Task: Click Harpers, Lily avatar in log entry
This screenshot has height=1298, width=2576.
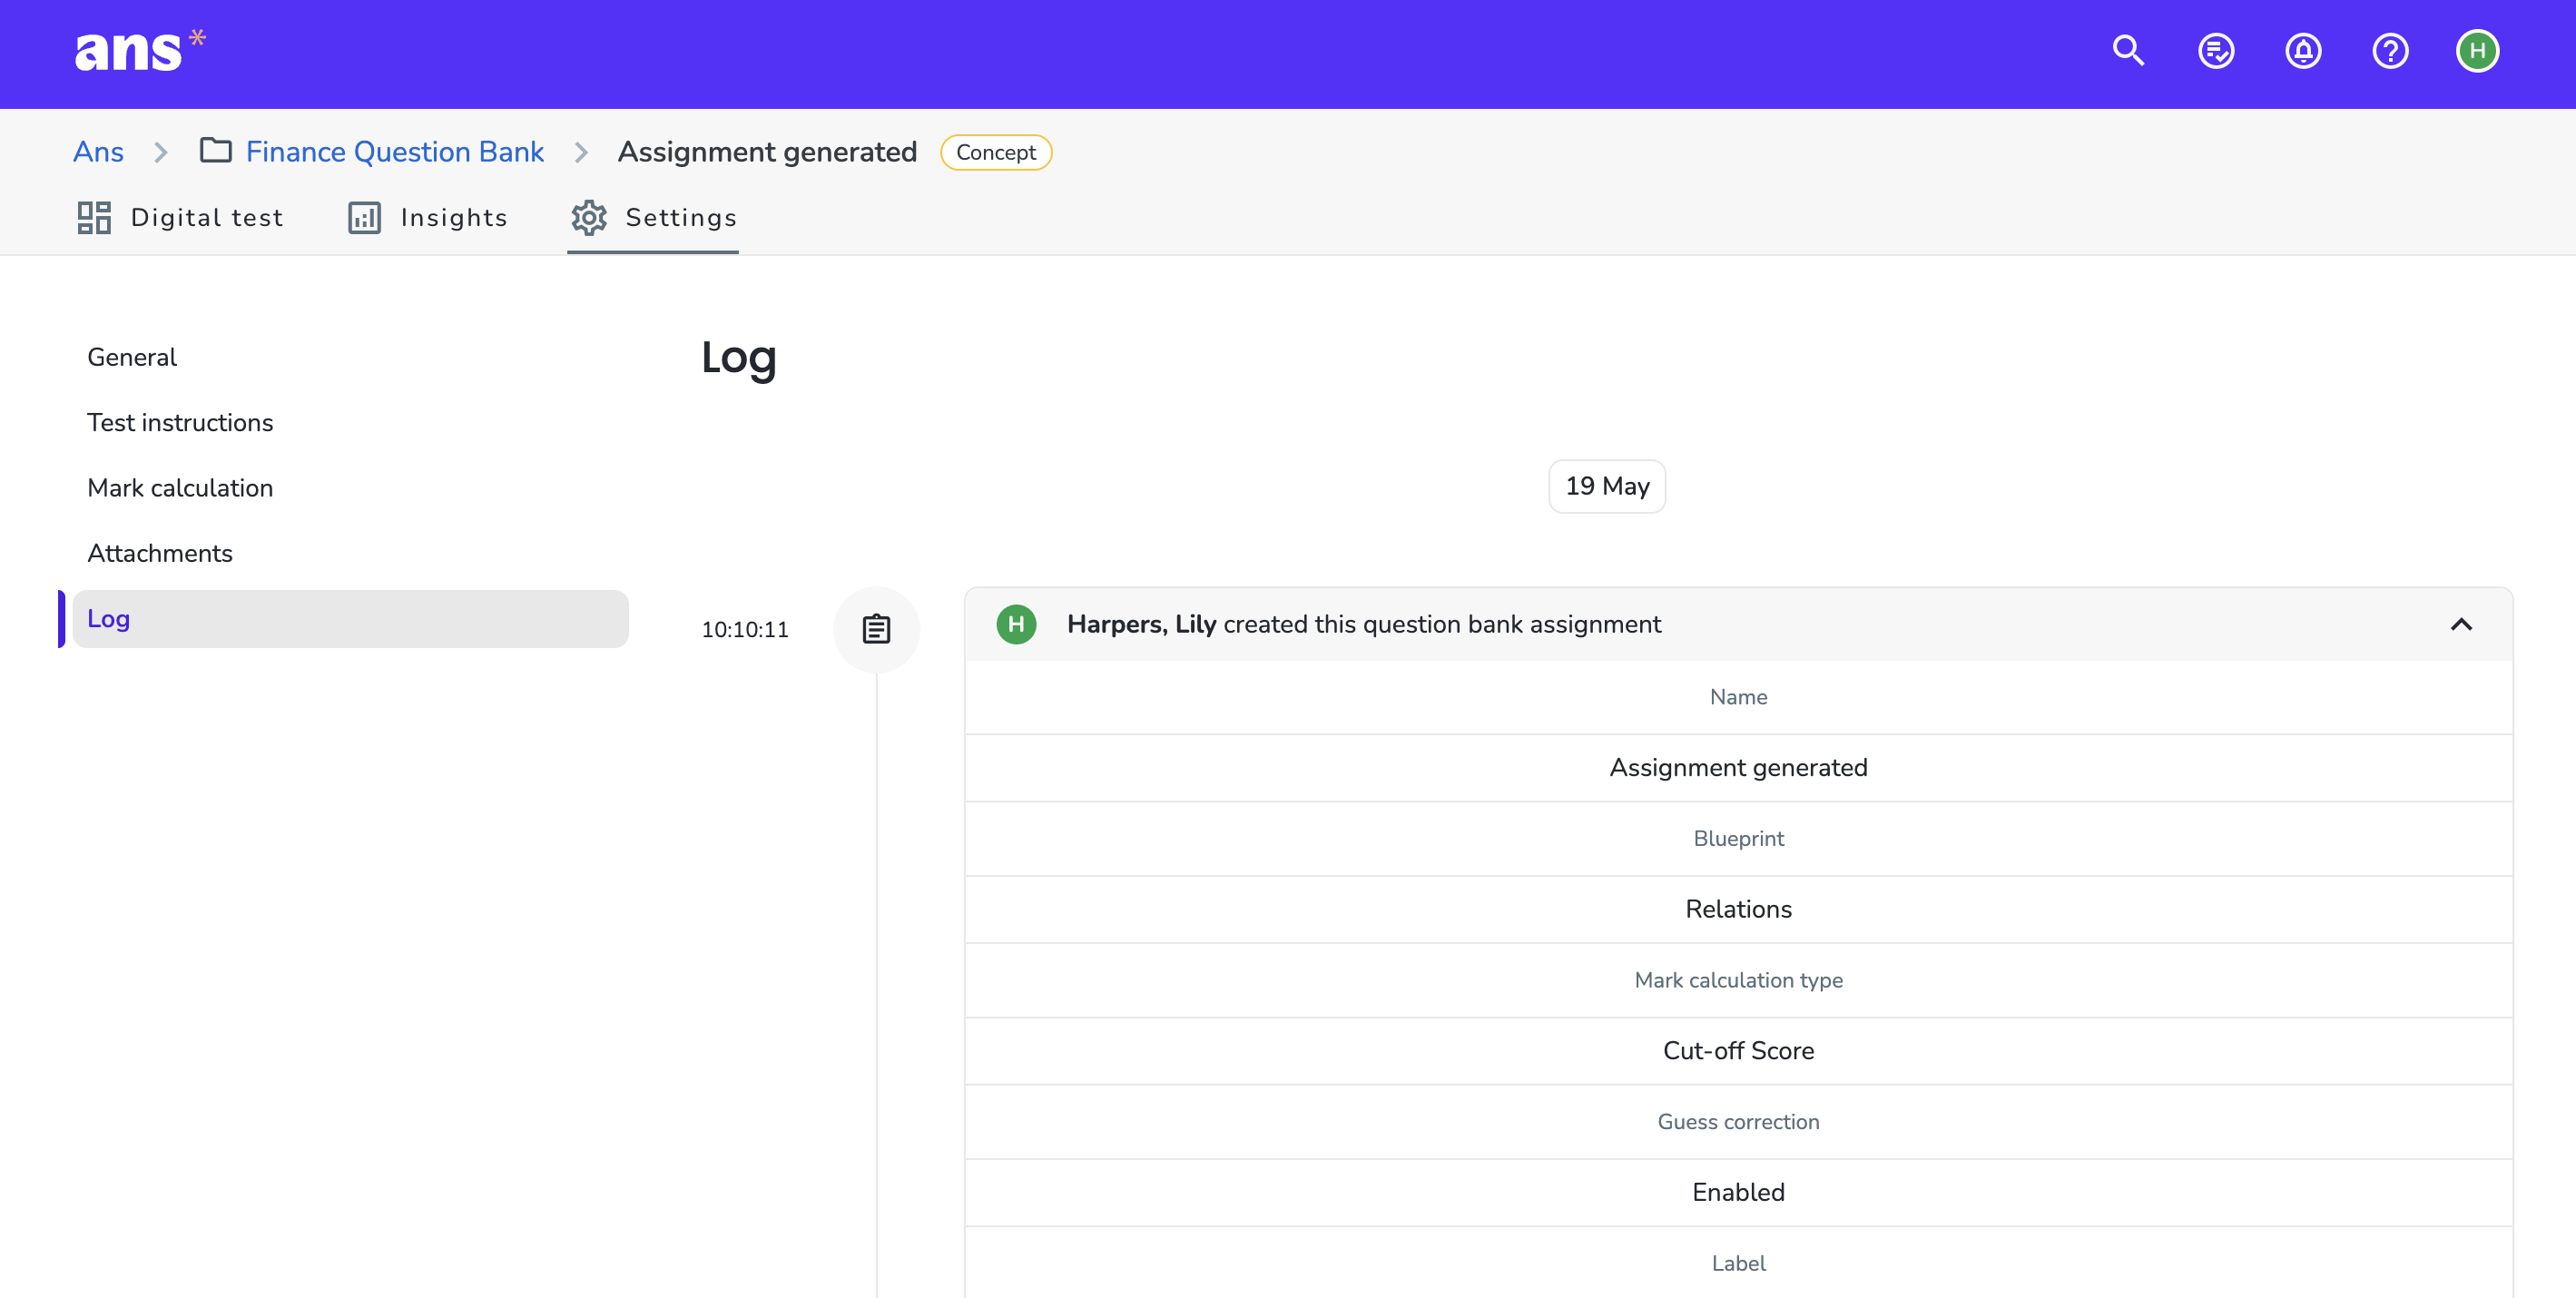Action: [1016, 624]
